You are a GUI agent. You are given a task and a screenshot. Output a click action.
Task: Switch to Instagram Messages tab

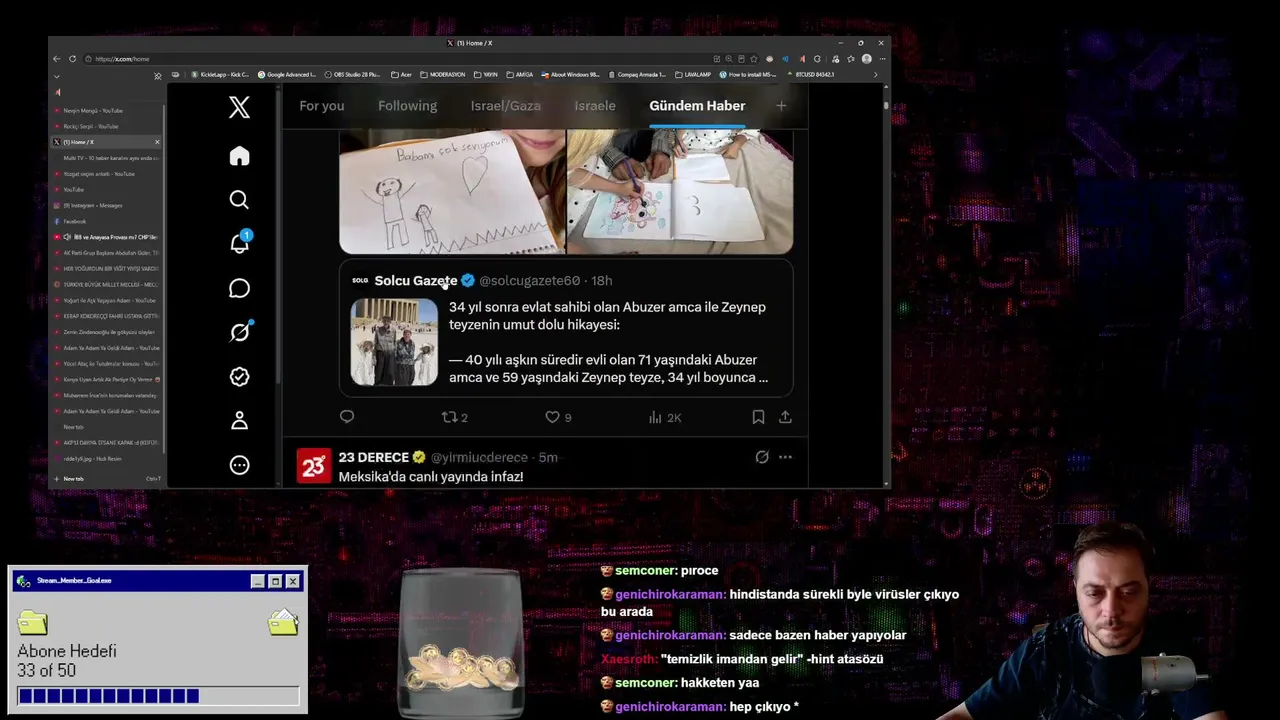pyautogui.click(x=107, y=206)
